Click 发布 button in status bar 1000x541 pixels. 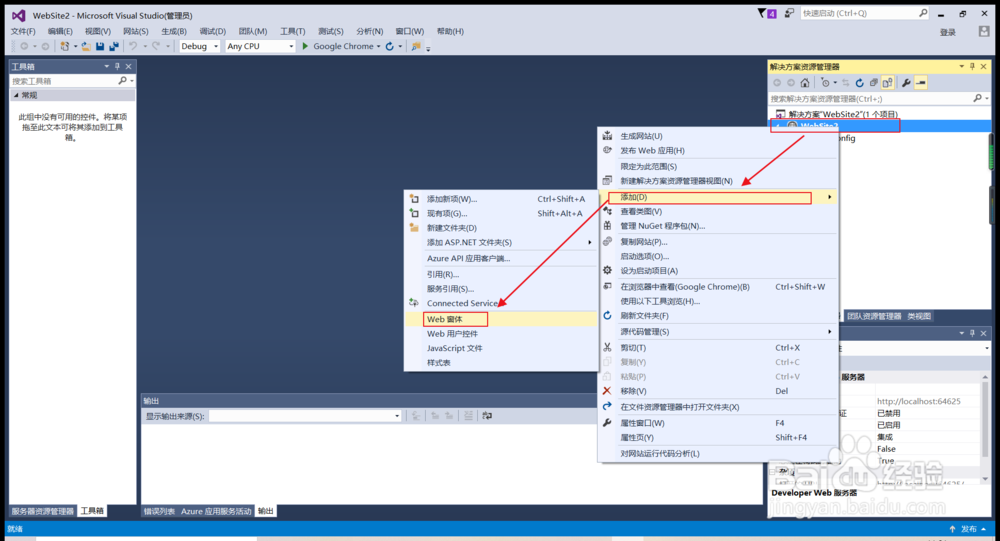click(969, 529)
